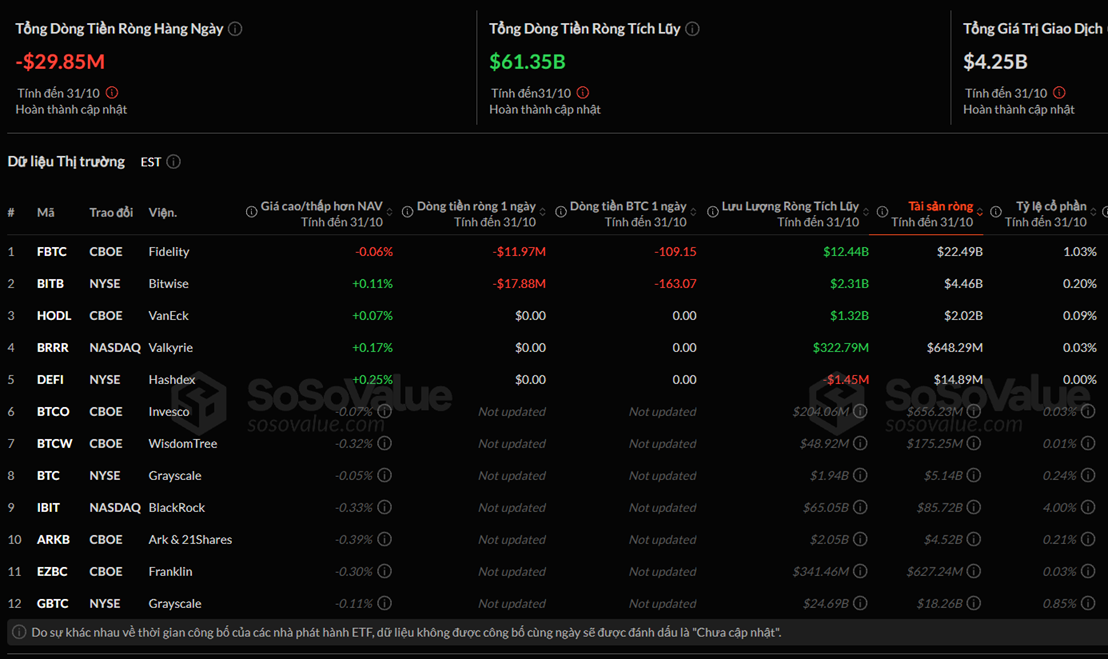This screenshot has width=1108, height=659.
Task: Open the FBTC ticker link
Action: pyautogui.click(x=51, y=252)
